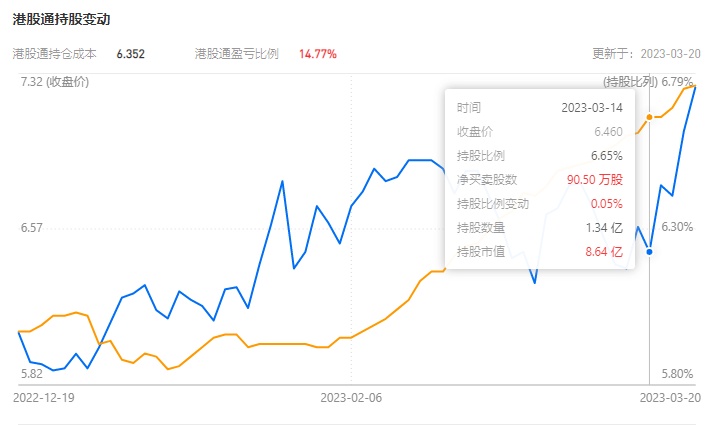Select the 港股通持仓成本 label
This screenshot has height=425, width=712.
[54, 54]
